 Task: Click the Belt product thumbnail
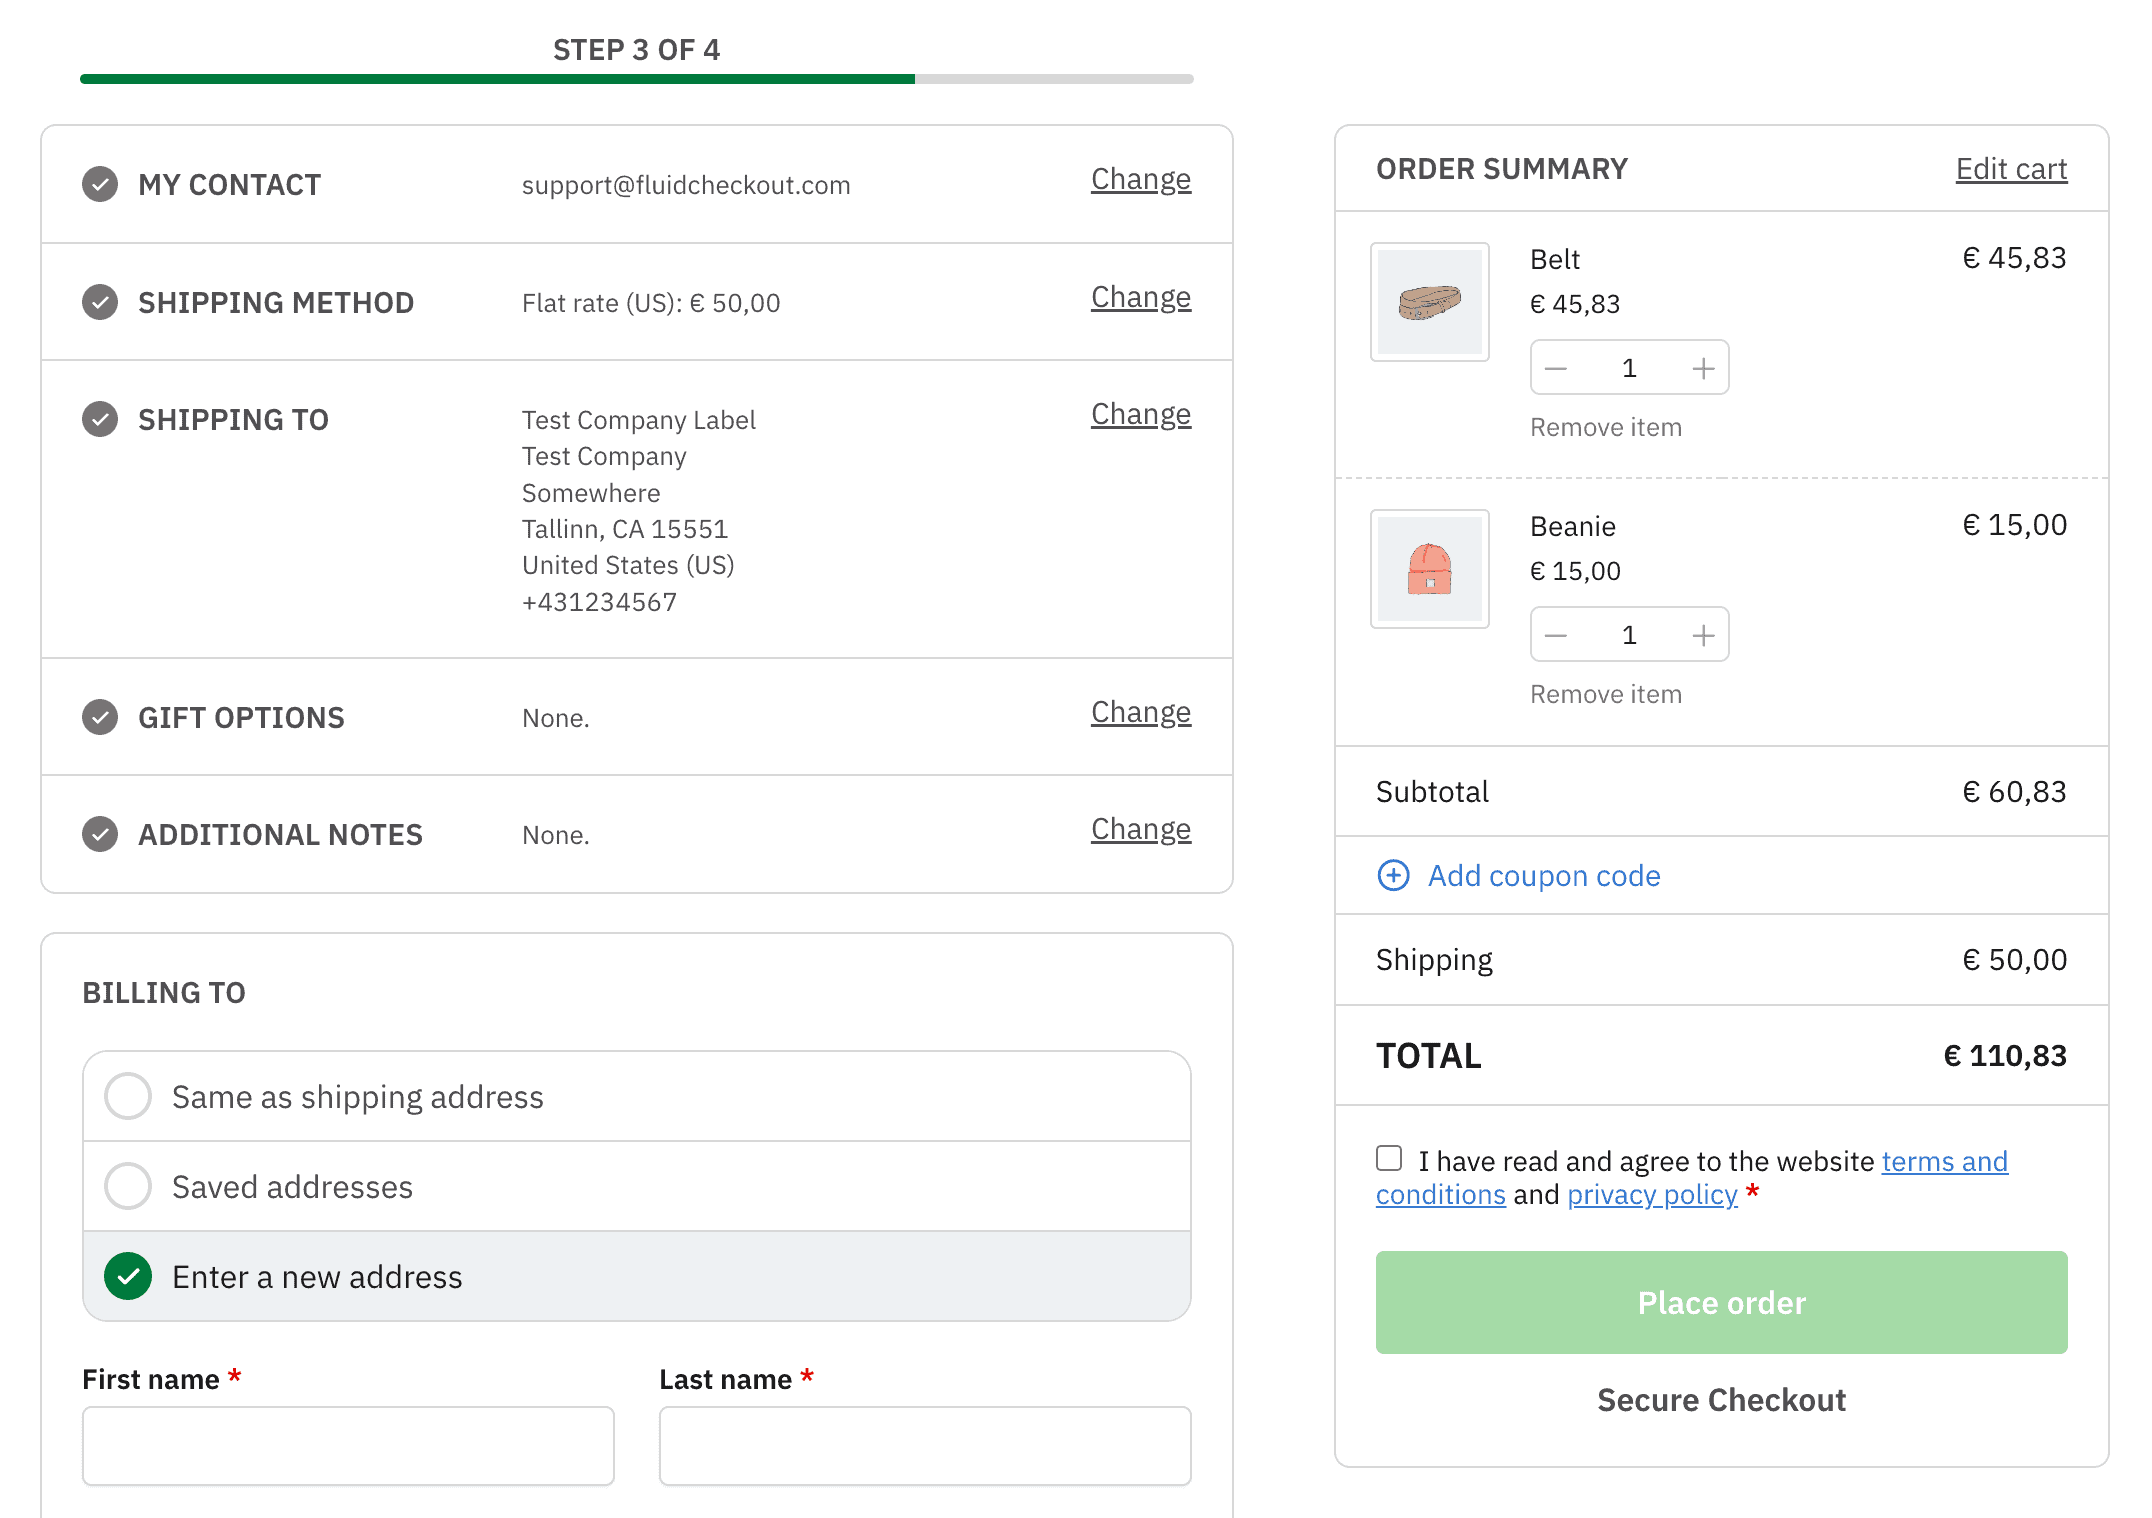[1429, 302]
